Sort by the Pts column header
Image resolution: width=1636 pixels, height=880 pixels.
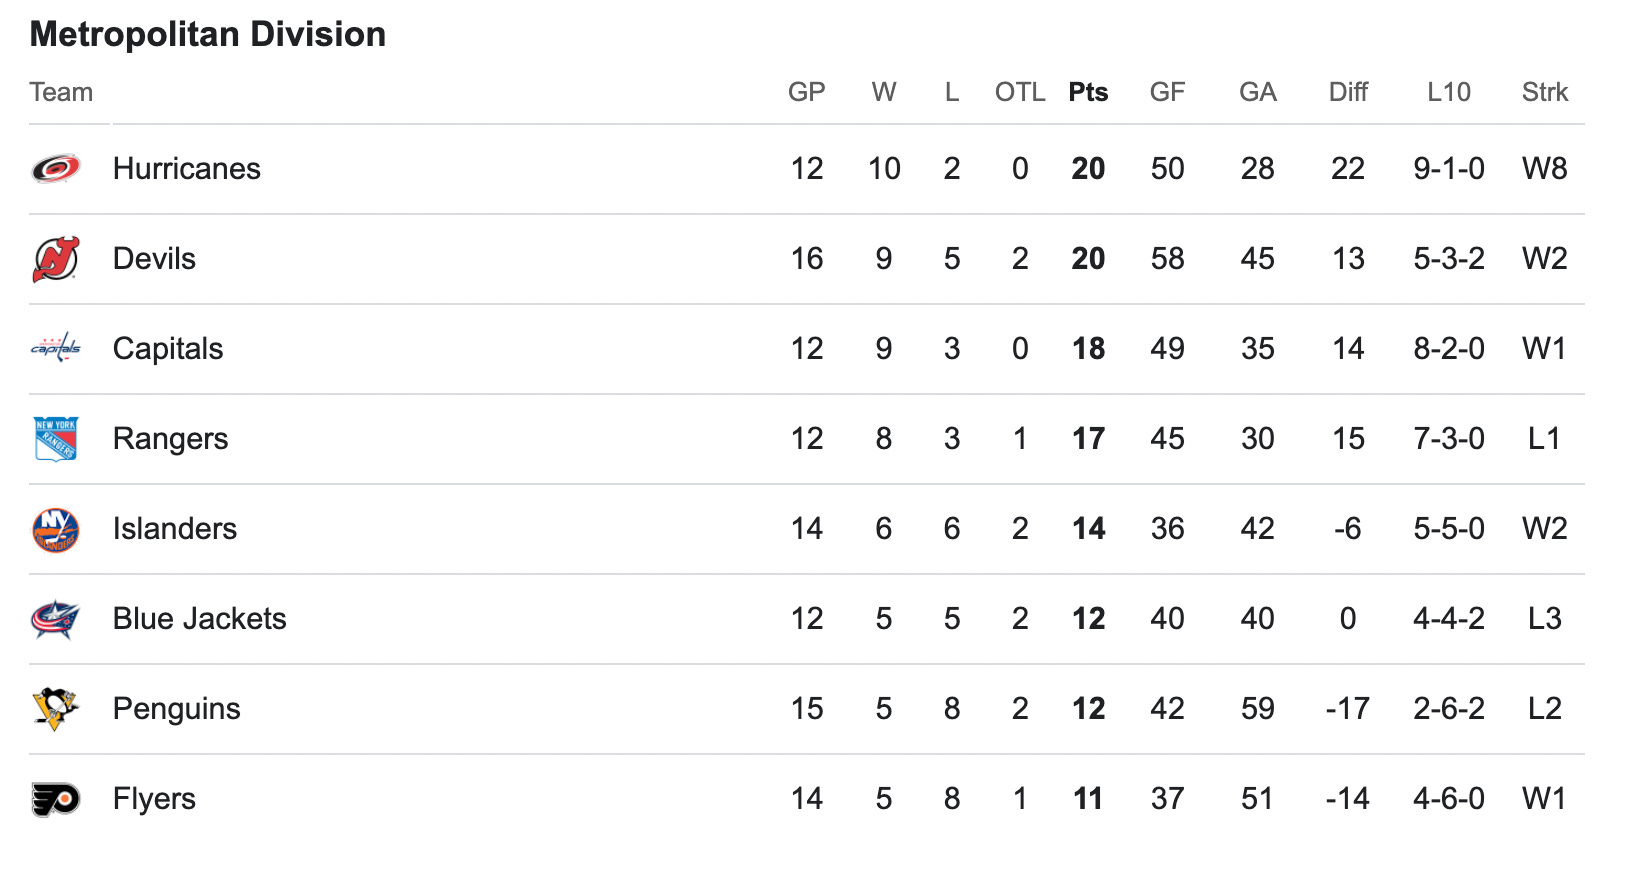click(x=1088, y=92)
